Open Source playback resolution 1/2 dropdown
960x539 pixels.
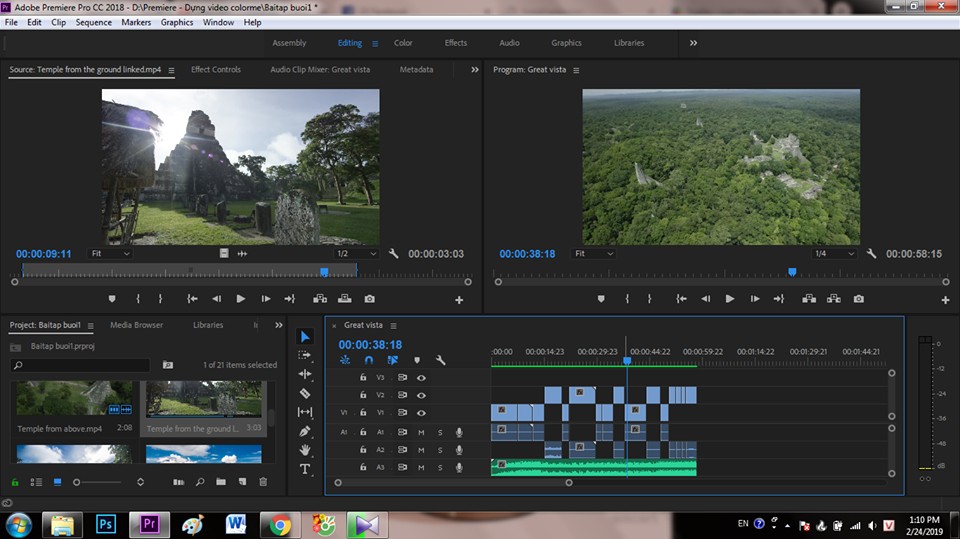[357, 254]
